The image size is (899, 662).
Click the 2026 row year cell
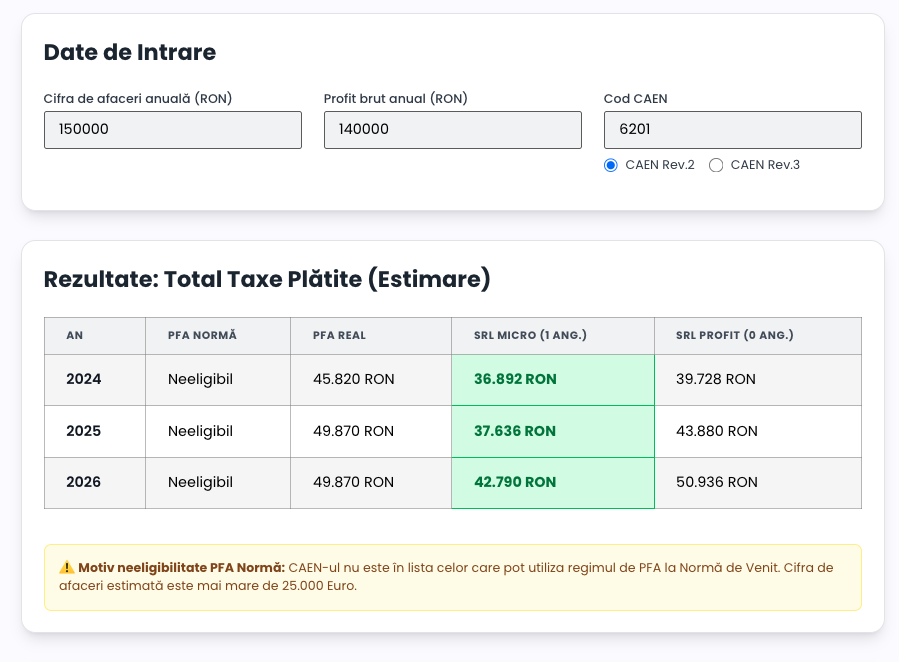84,482
